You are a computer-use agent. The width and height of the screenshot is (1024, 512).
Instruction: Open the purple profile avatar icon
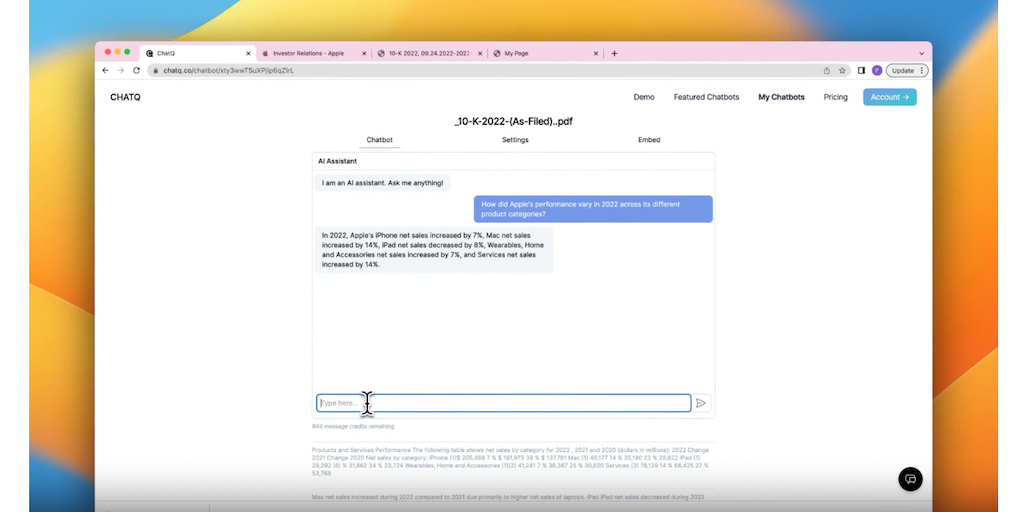877,71
